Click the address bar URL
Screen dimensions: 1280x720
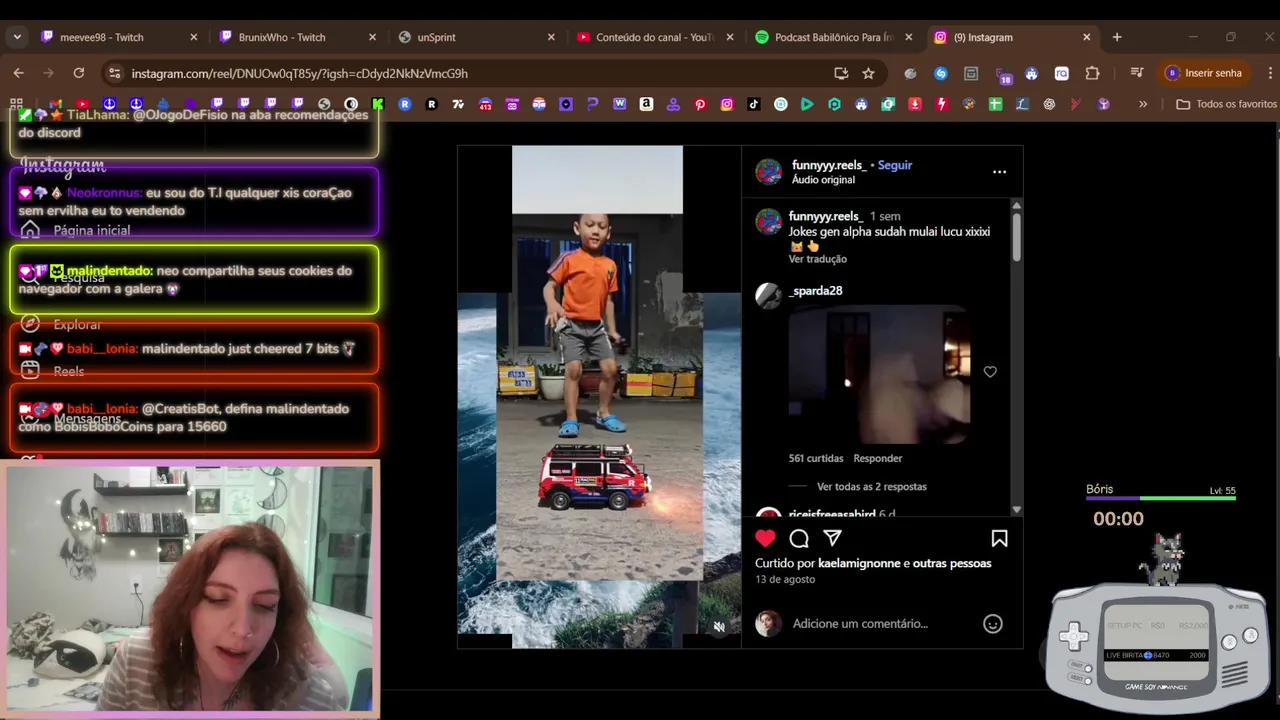pos(300,73)
